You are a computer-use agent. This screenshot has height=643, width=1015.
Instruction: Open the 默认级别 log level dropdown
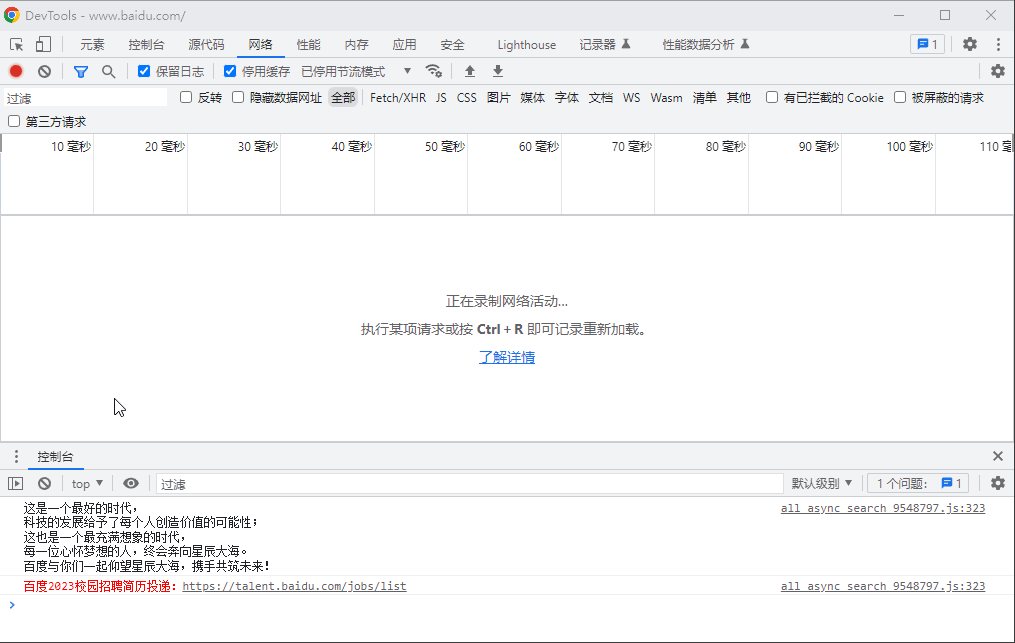(821, 483)
